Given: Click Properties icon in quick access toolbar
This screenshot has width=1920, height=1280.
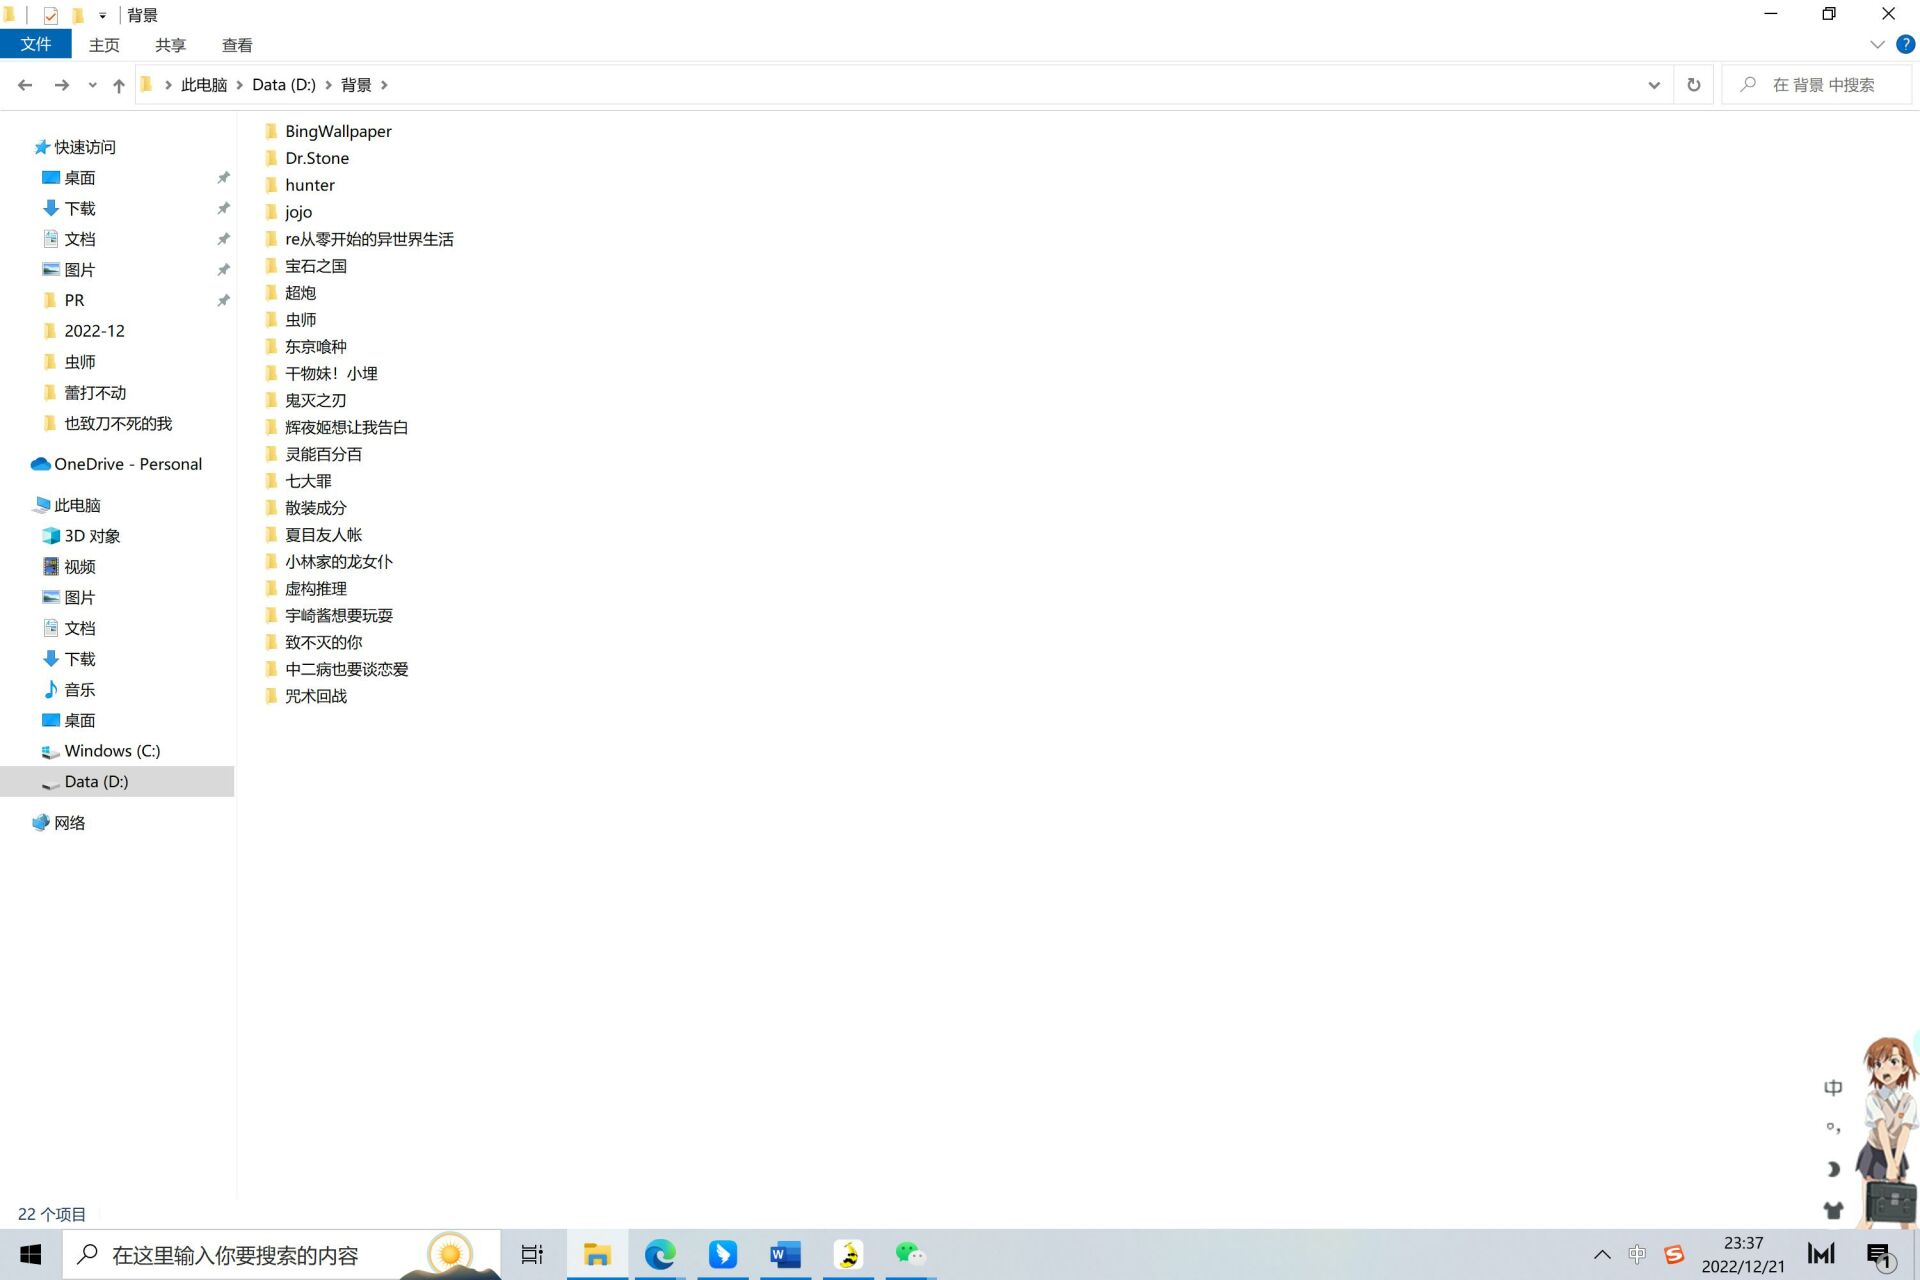Looking at the screenshot, I should [x=50, y=15].
